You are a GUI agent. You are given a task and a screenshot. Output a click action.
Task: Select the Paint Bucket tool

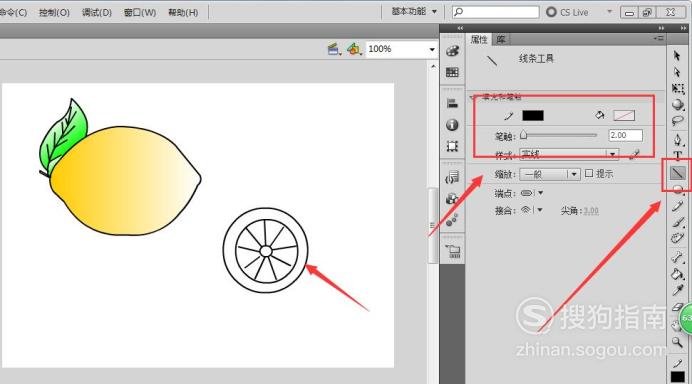tap(677, 274)
